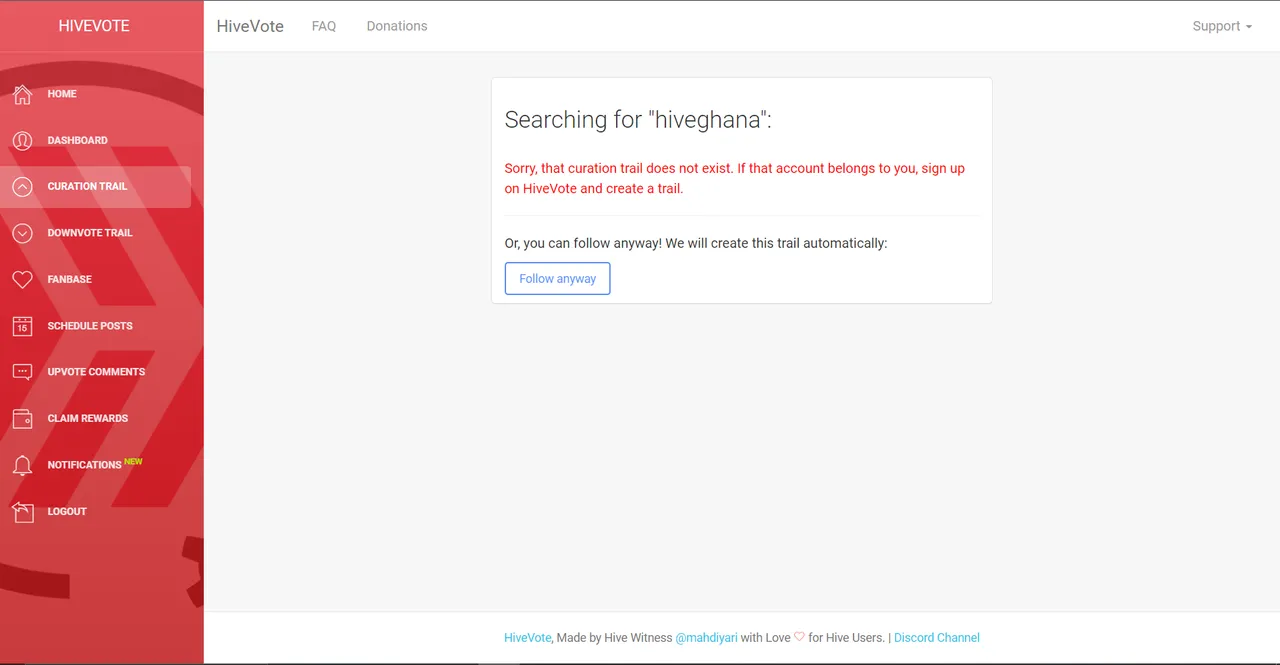Open the Home sidebar item
The image size is (1280, 665).
[x=96, y=94]
